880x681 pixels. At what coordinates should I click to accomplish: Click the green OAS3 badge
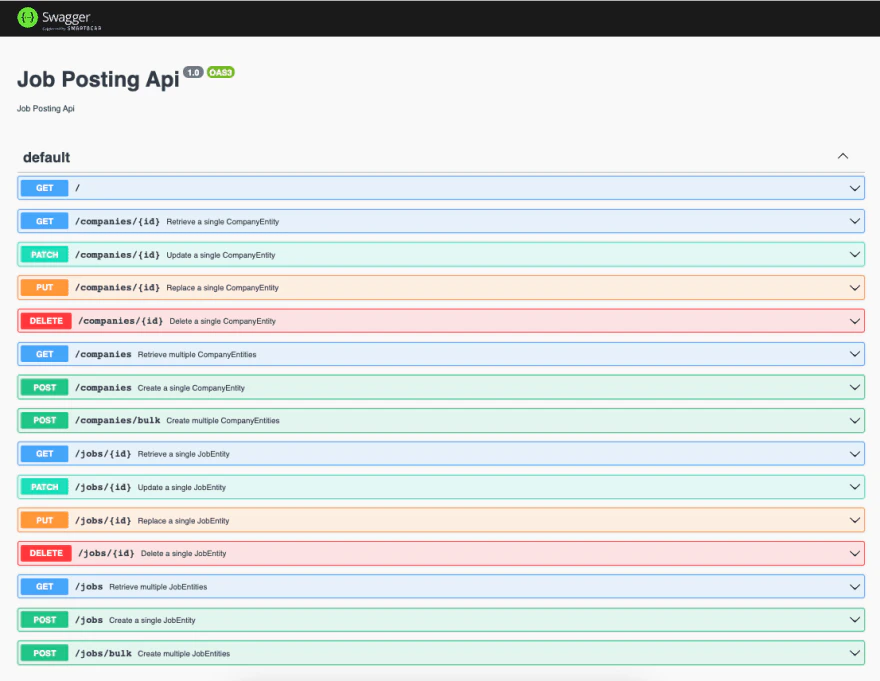point(222,72)
